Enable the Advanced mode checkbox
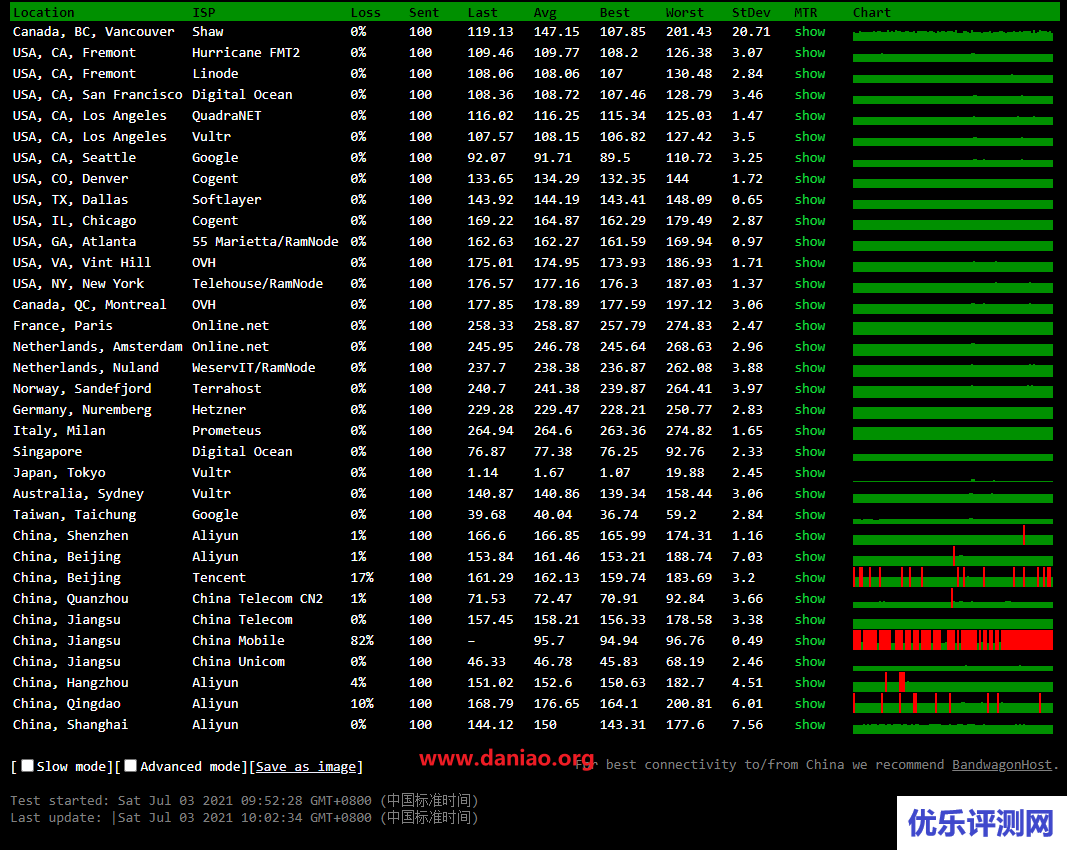This screenshot has height=850, width=1067. click(131, 766)
